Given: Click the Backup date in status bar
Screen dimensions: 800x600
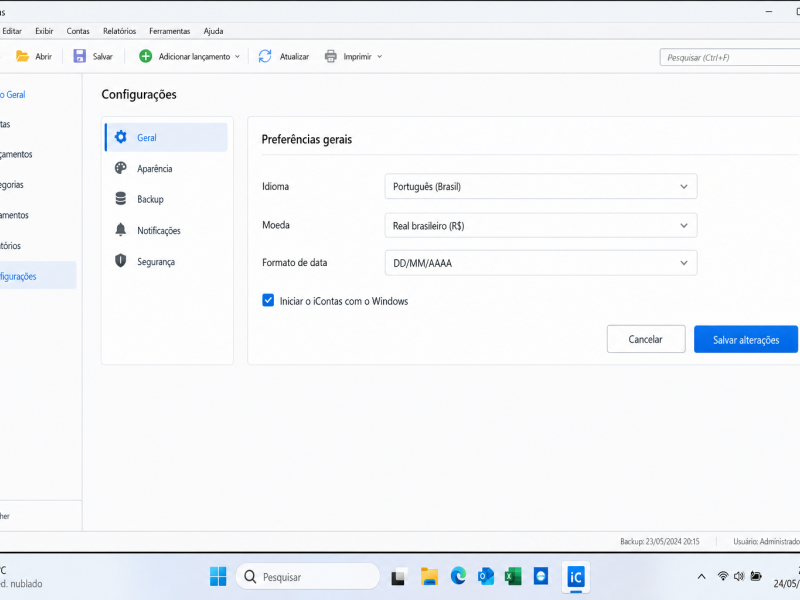Looking at the screenshot, I should pos(660,541).
